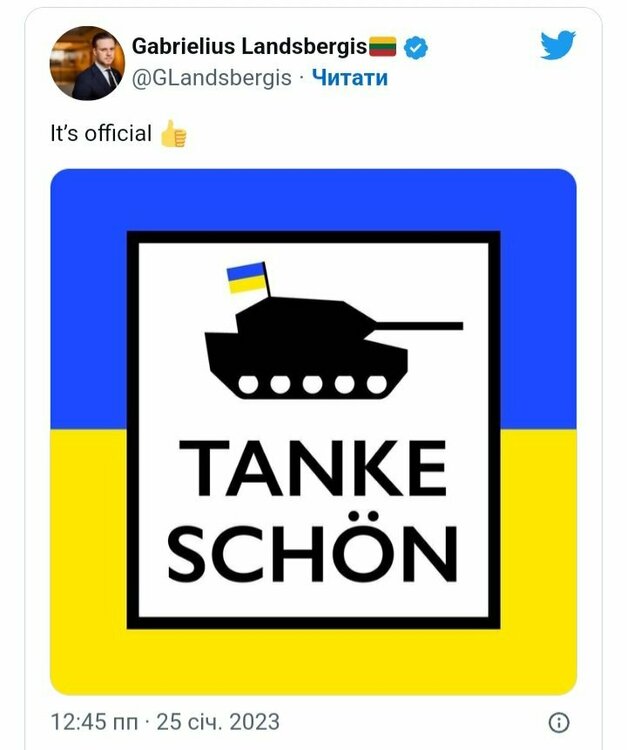Click the Gabrielius Landsbergis display name
This screenshot has height=750, width=627.
(250, 46)
